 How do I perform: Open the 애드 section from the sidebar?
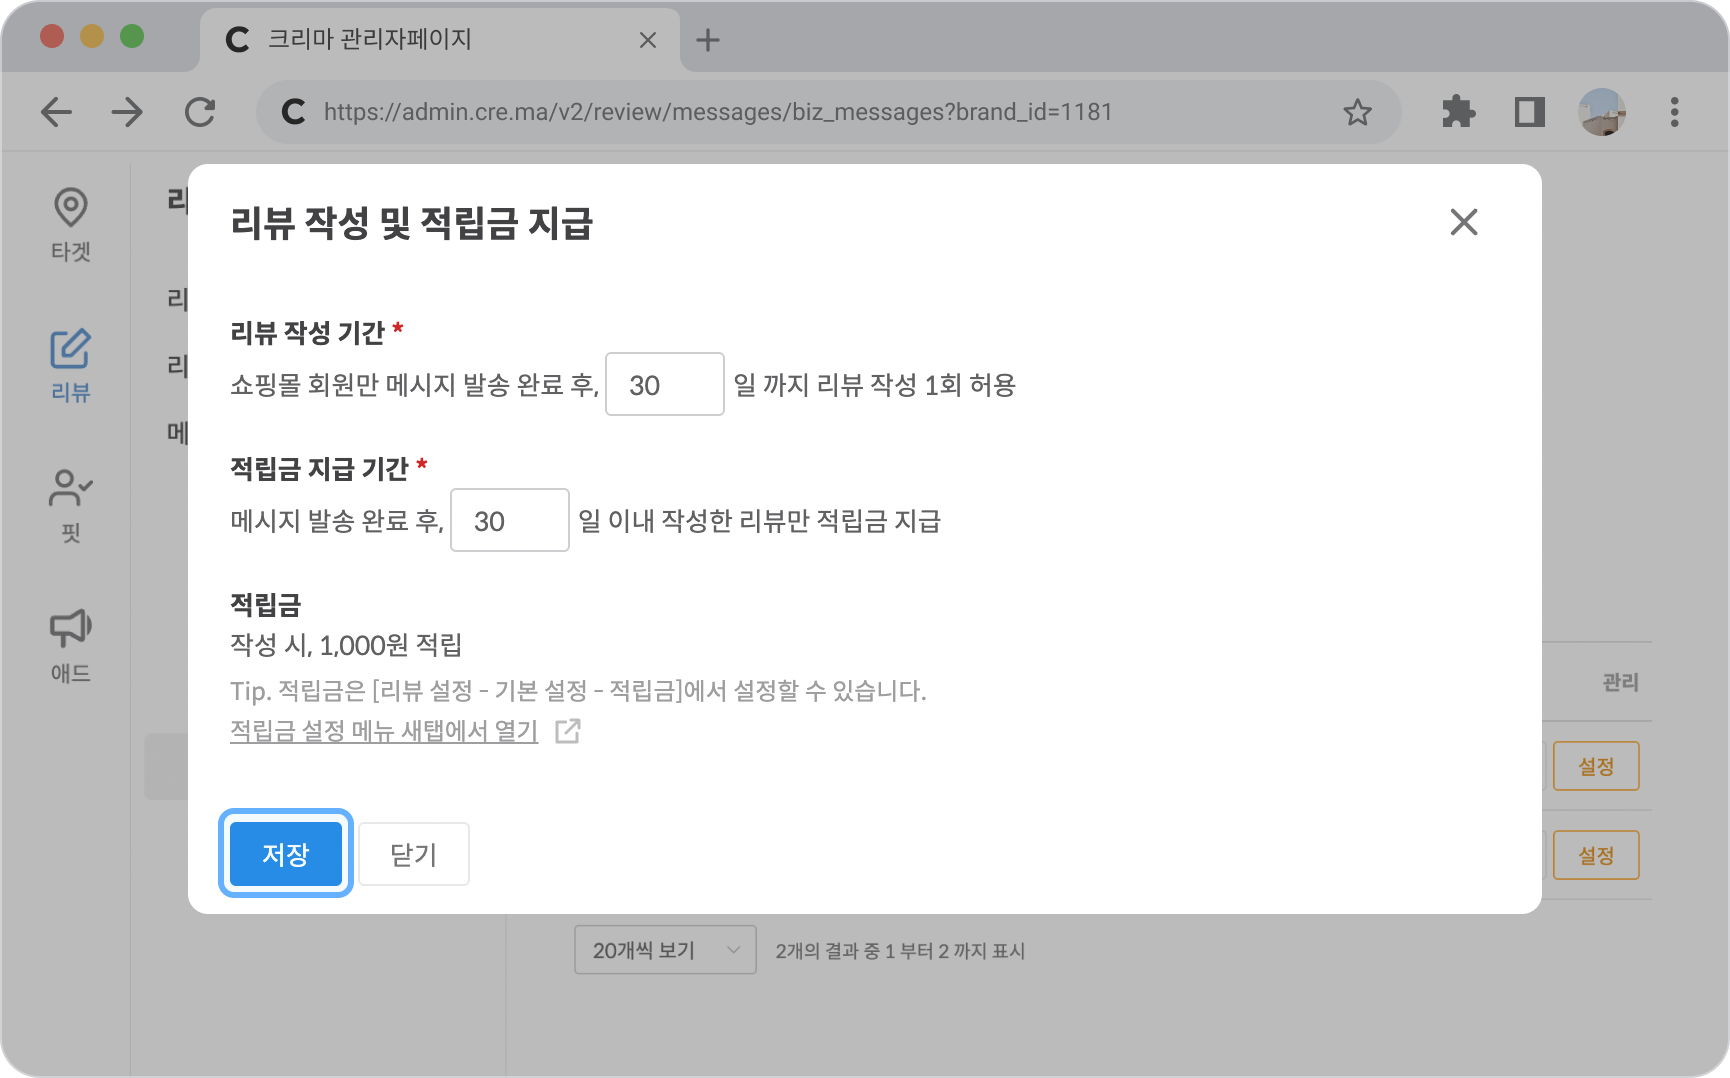pyautogui.click(x=69, y=645)
